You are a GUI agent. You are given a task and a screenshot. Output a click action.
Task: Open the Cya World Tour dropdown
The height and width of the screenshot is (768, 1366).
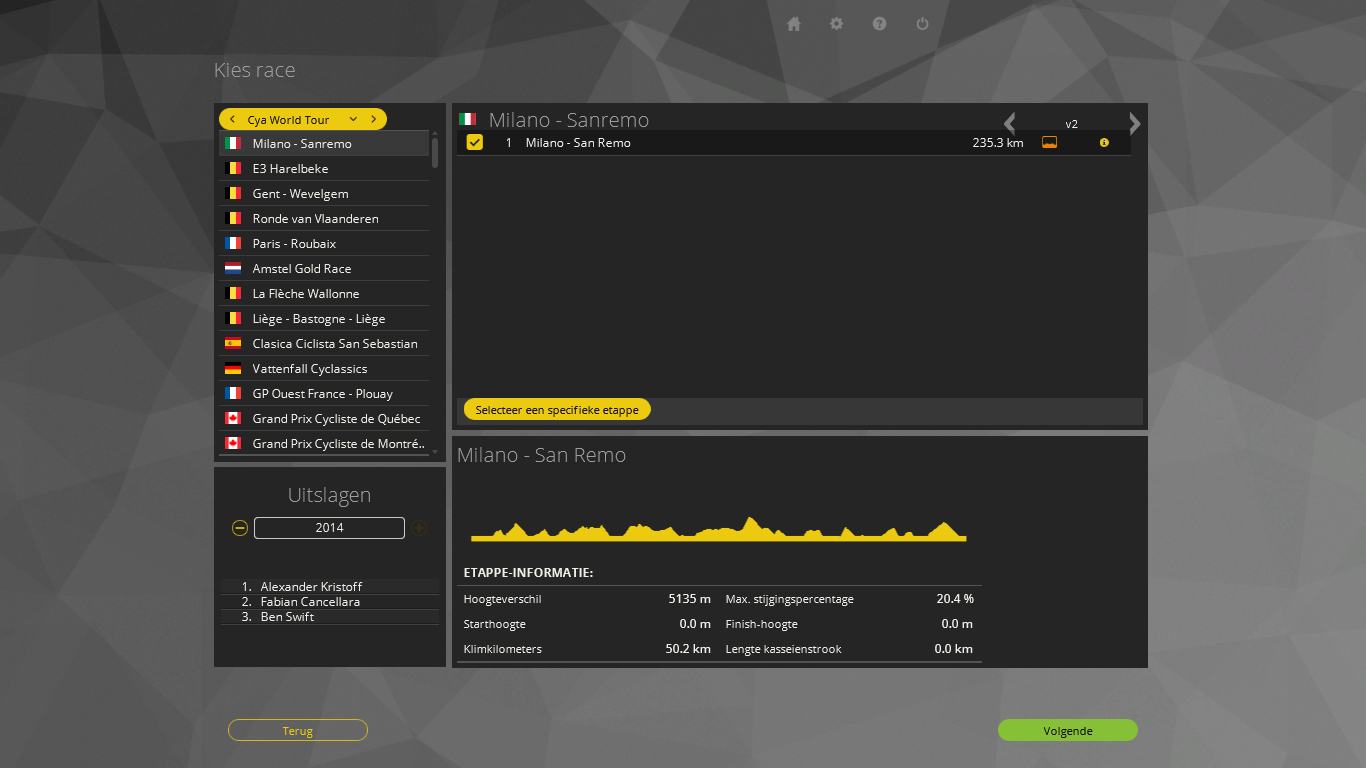pos(353,120)
